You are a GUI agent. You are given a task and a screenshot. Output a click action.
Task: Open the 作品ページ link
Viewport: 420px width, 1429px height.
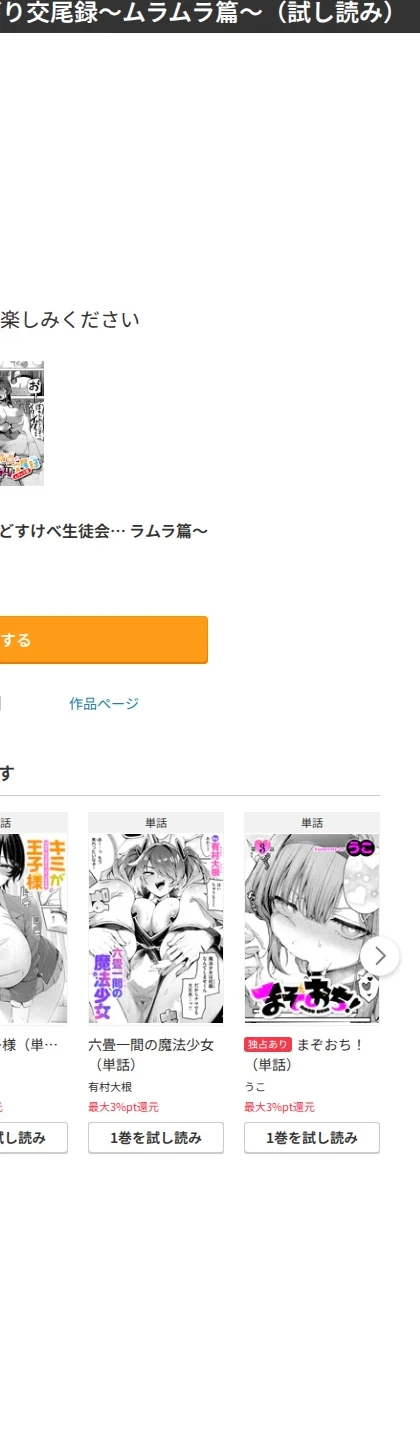[x=104, y=704]
